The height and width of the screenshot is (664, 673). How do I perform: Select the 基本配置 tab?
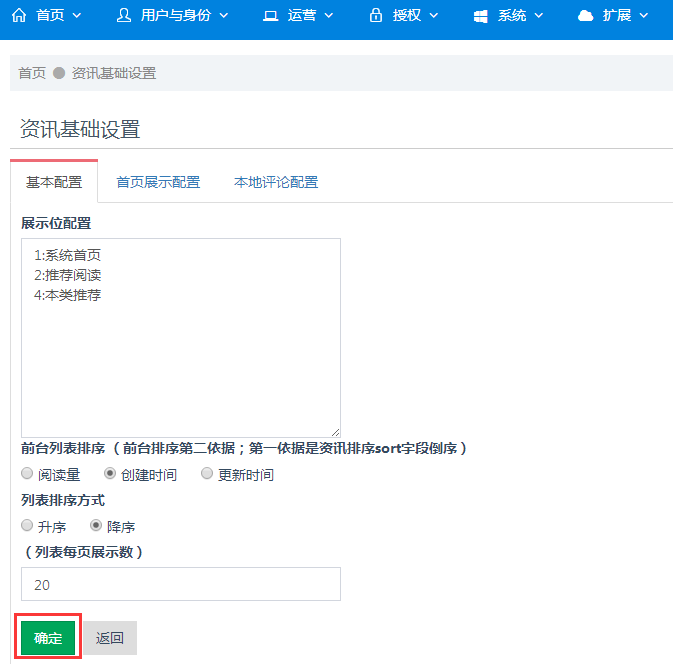click(x=54, y=182)
